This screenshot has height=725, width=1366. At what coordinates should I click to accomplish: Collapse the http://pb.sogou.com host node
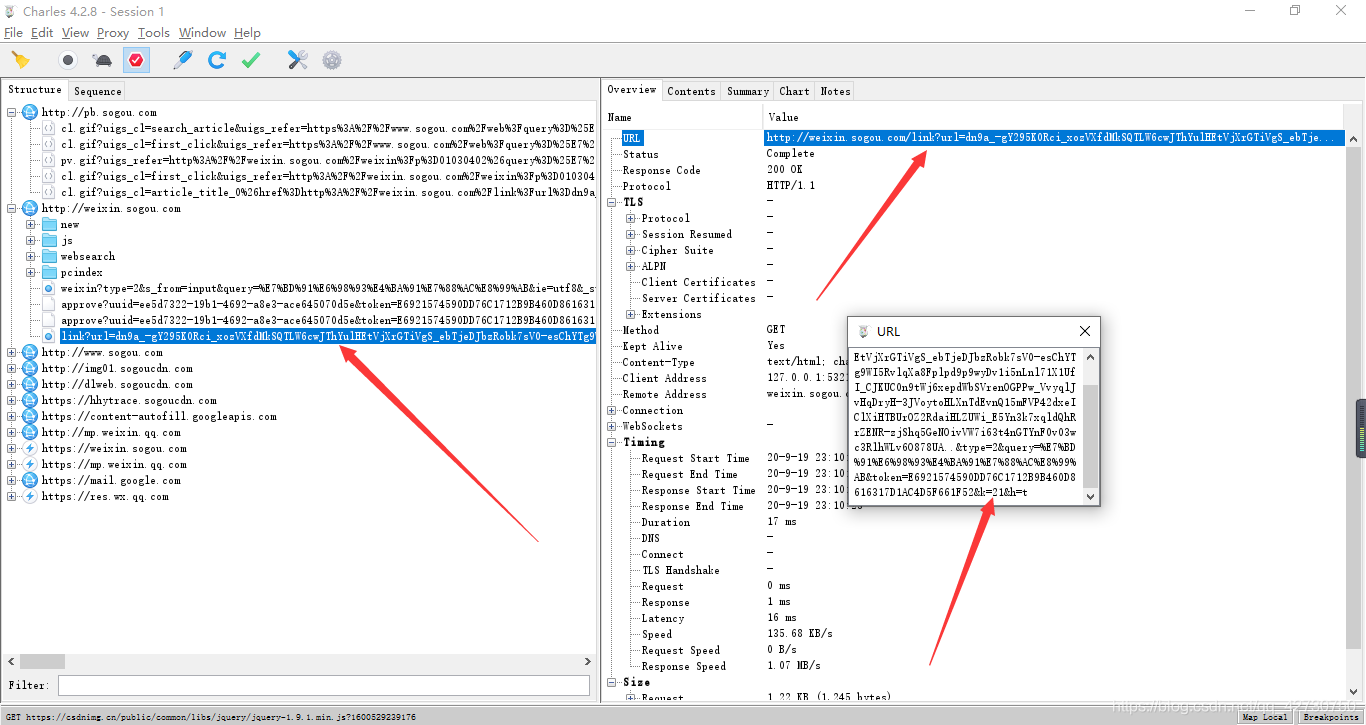click(12, 112)
